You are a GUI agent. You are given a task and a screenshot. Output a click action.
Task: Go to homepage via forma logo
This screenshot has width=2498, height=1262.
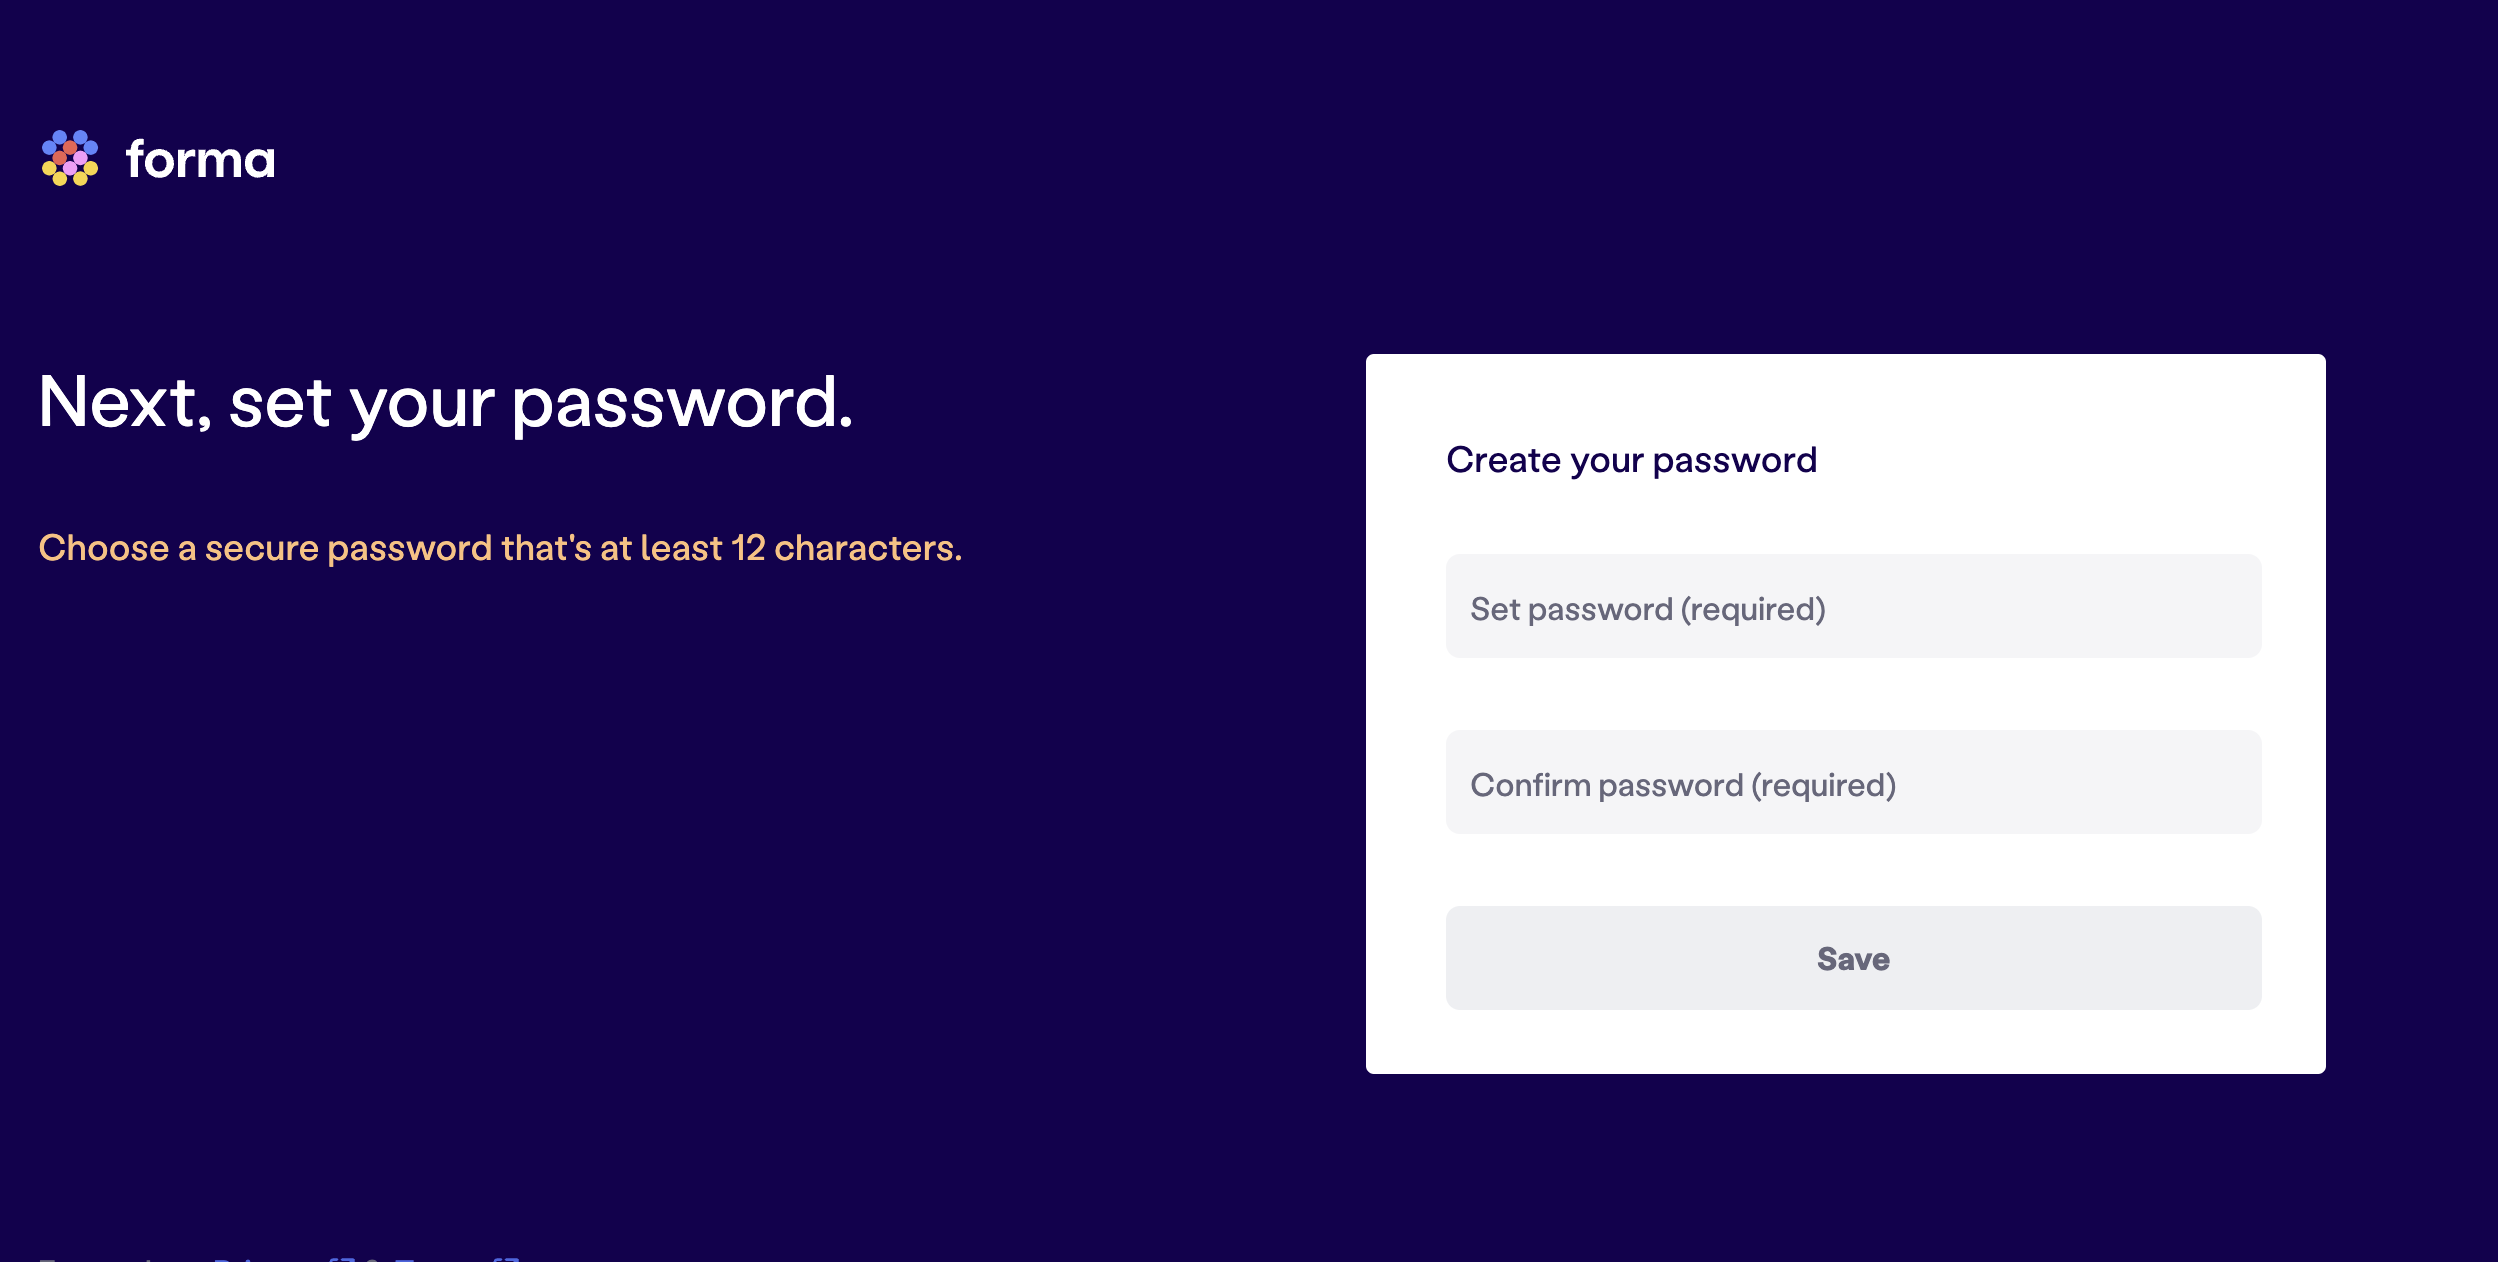158,158
